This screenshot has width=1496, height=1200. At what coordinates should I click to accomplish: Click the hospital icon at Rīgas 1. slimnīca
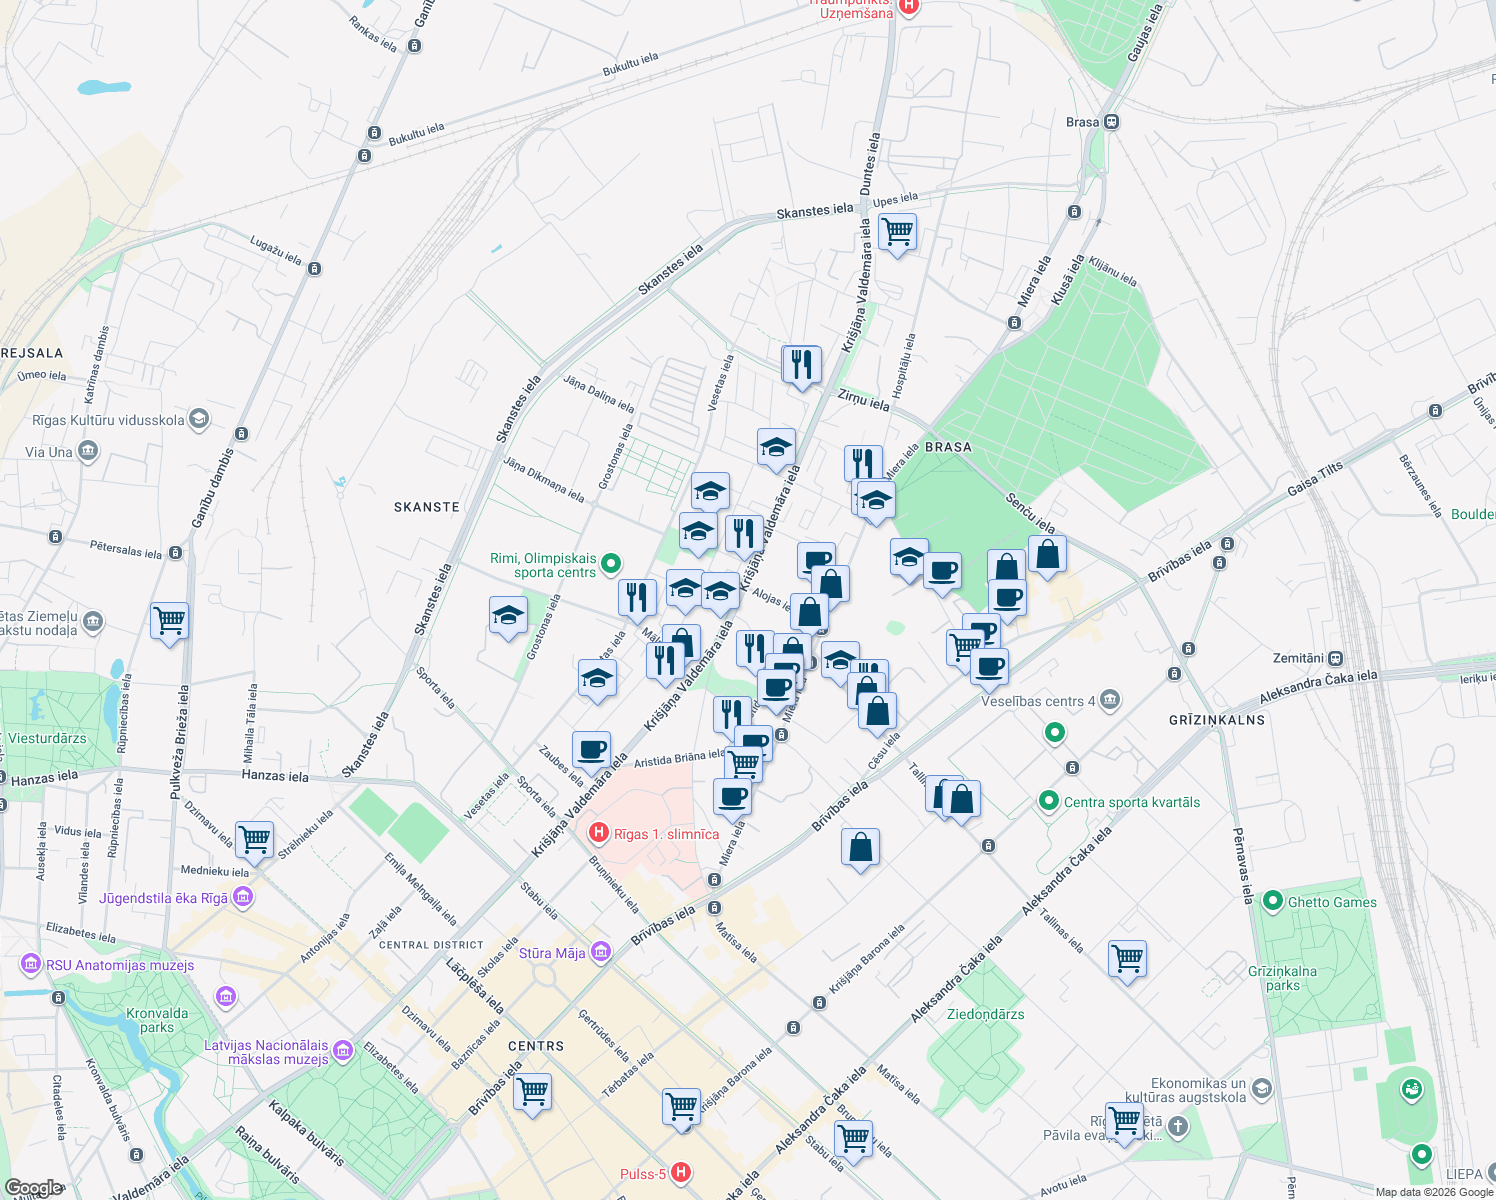point(599,833)
